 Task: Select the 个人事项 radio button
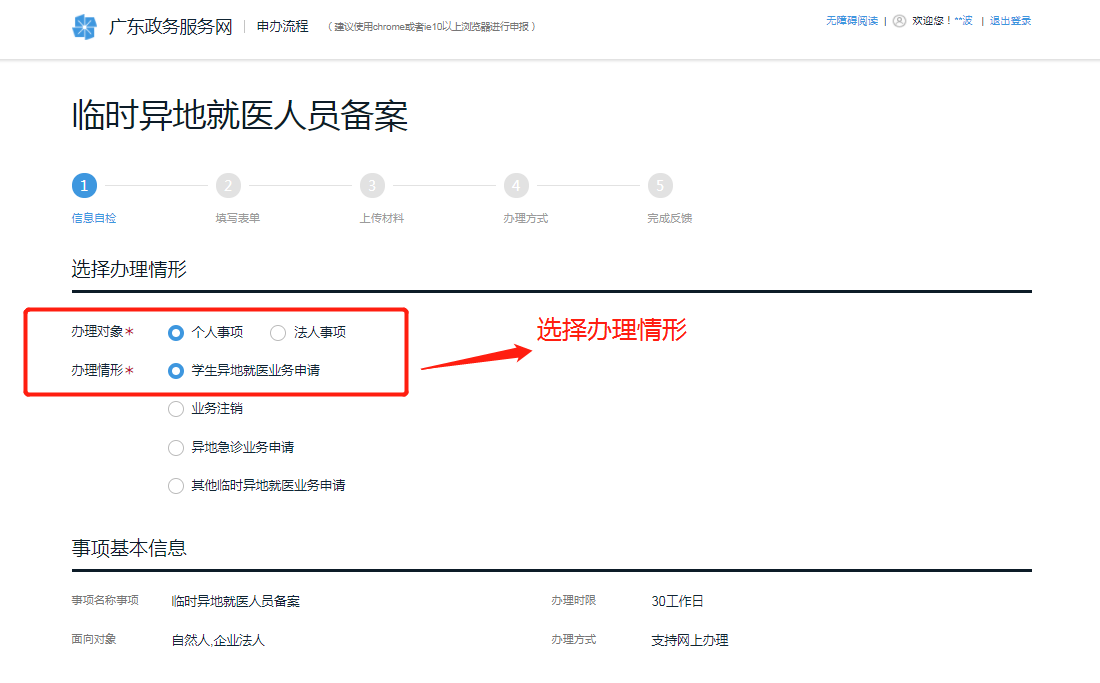[176, 332]
